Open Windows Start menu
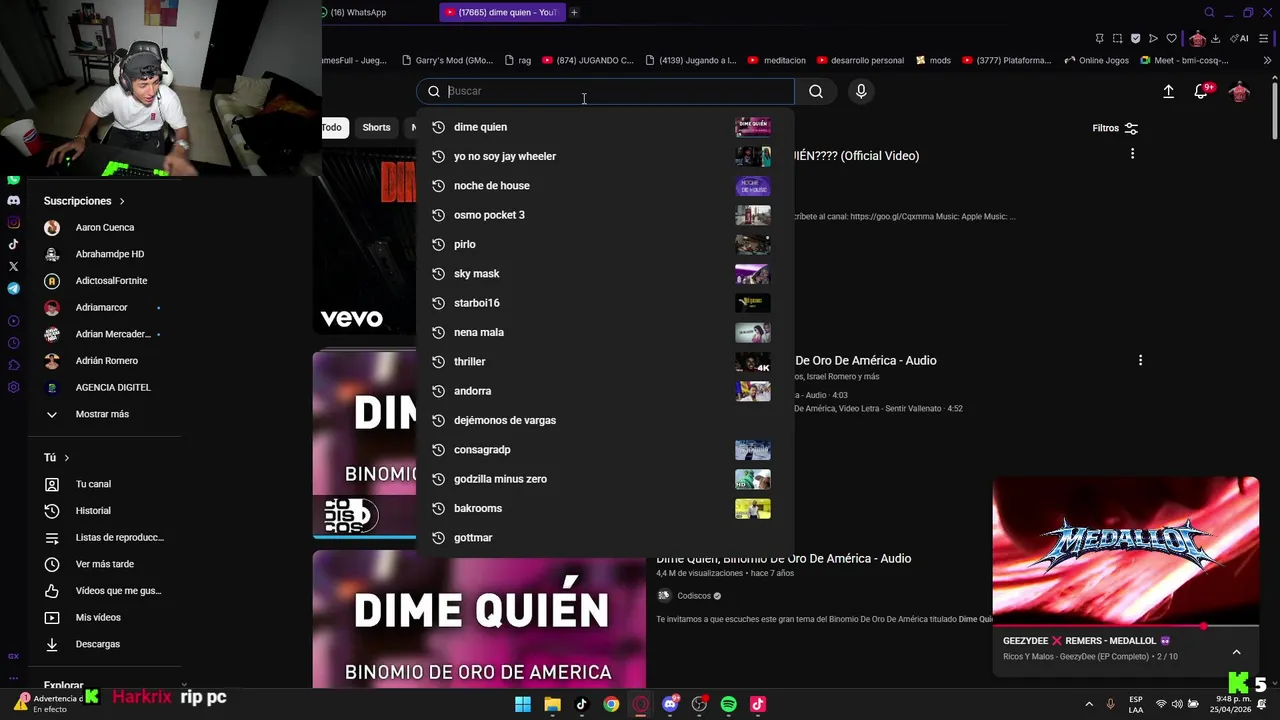 (x=523, y=704)
